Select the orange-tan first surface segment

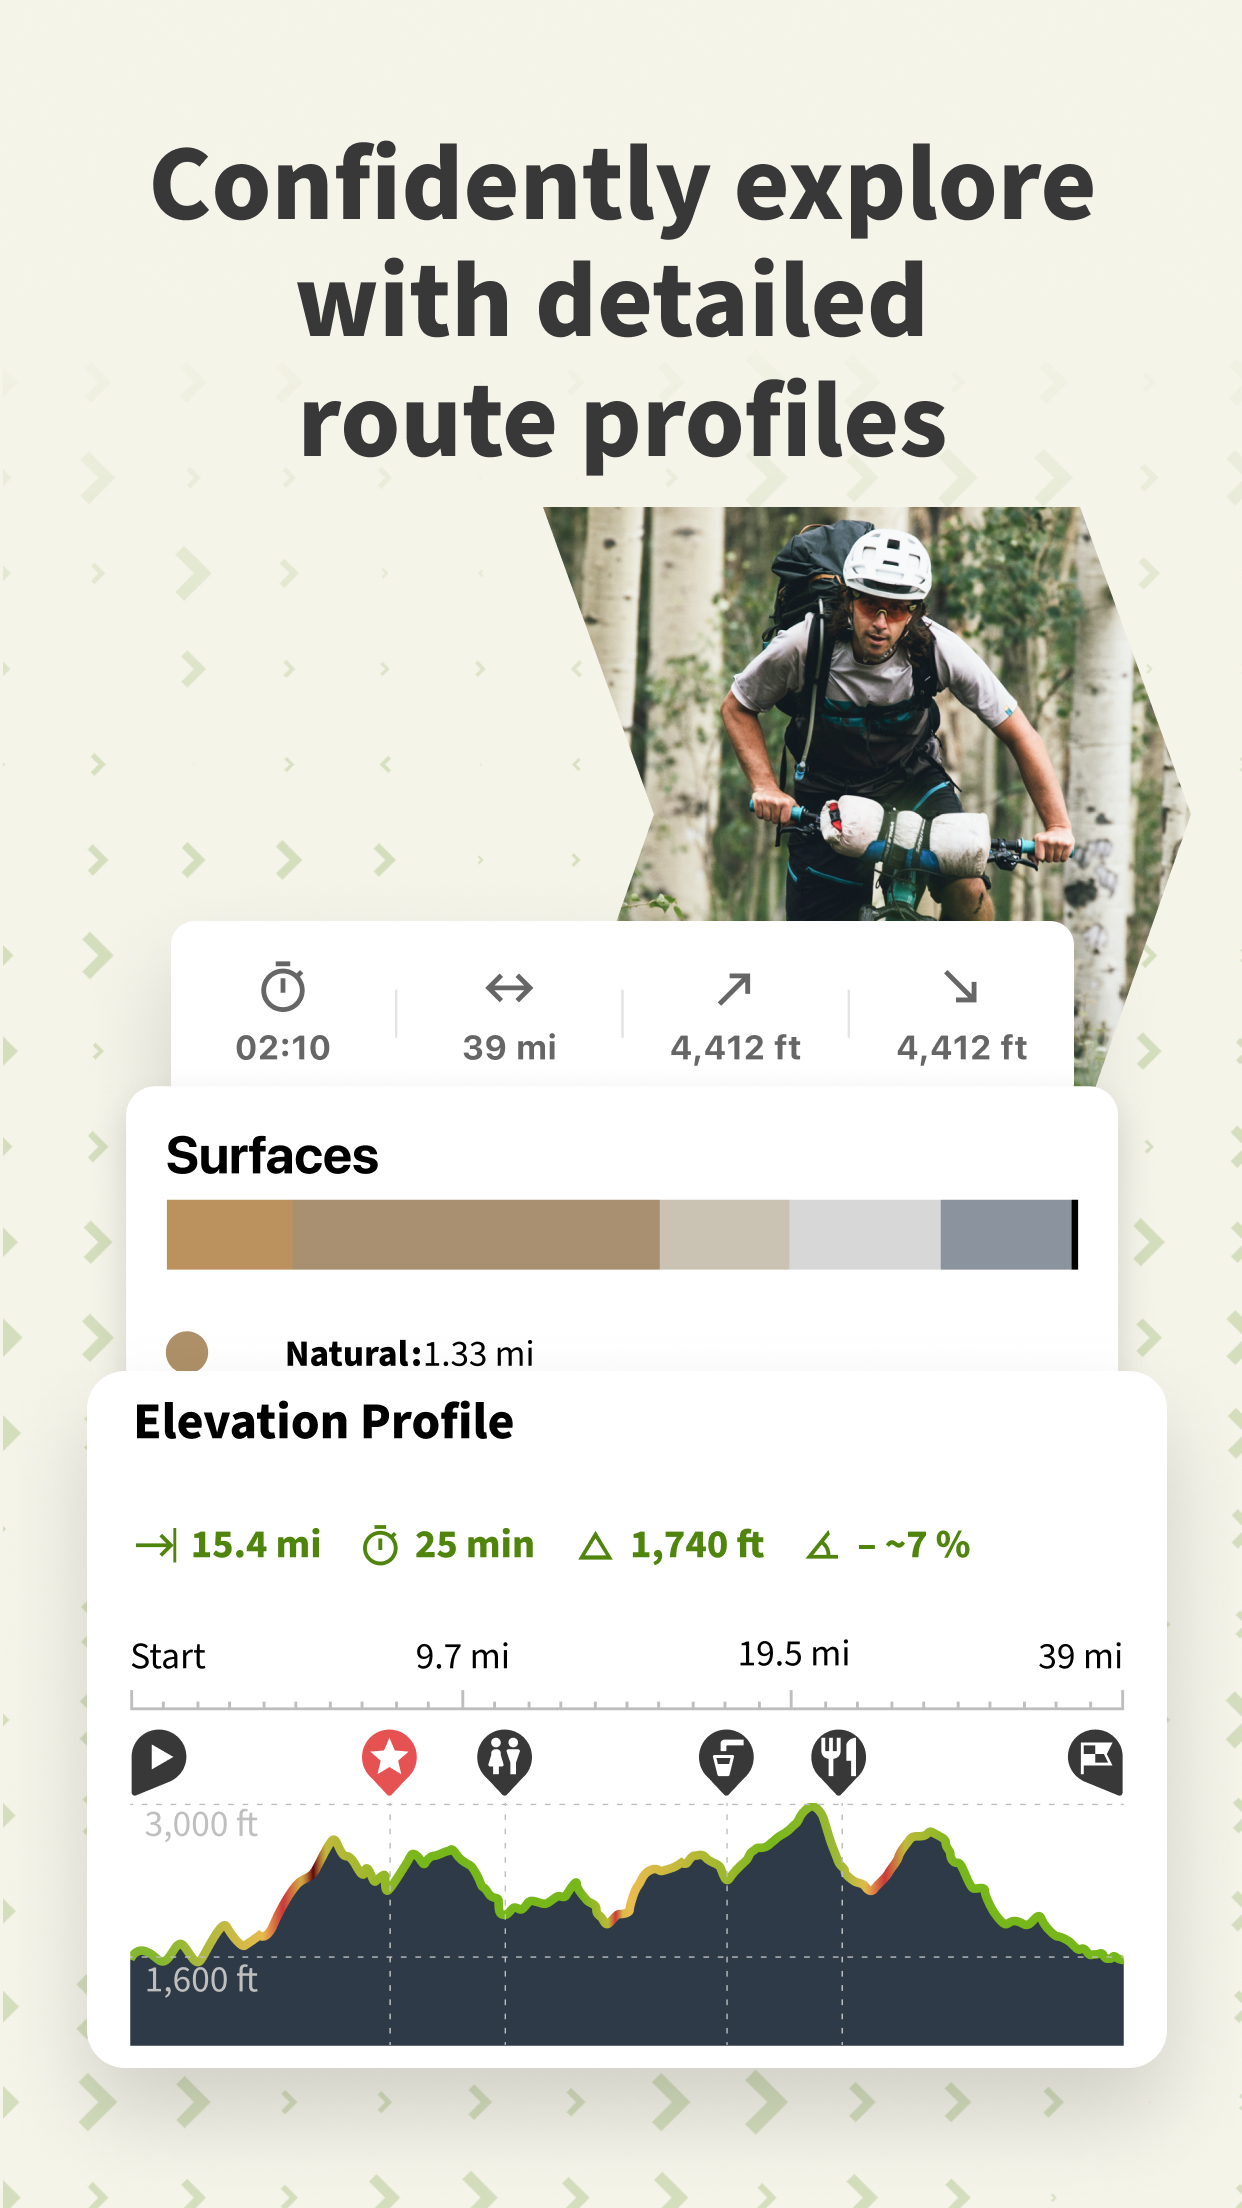(x=229, y=1234)
